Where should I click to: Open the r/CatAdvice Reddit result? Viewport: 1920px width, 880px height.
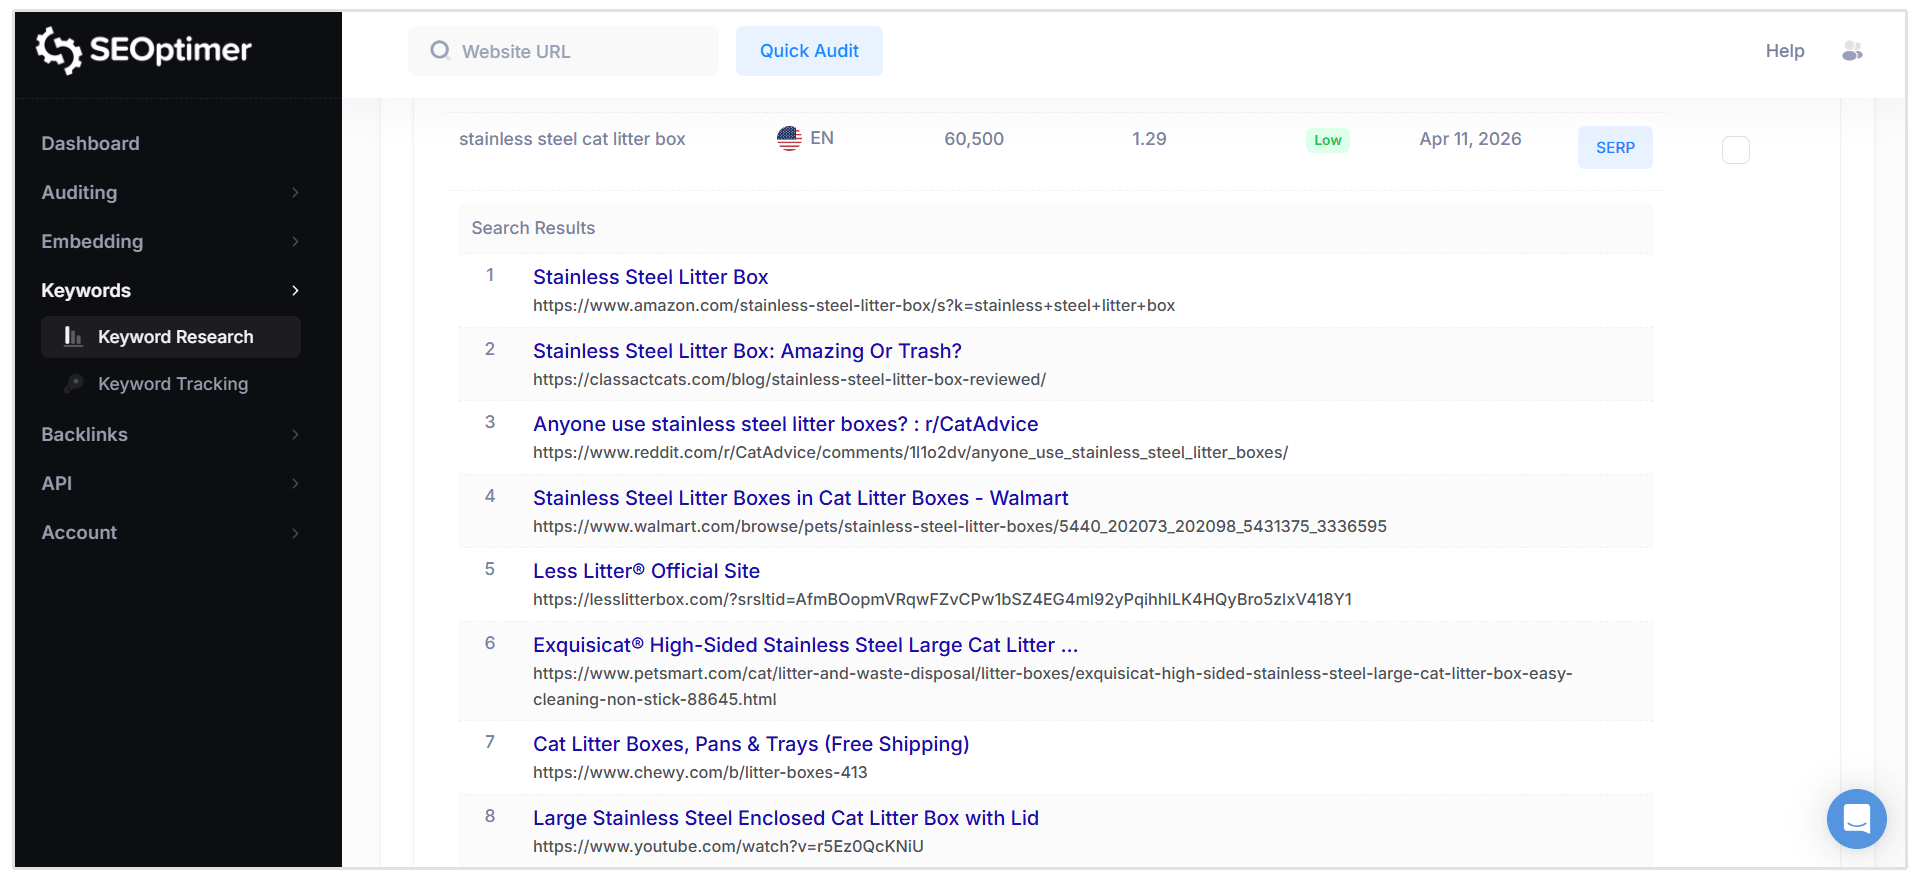785,424
